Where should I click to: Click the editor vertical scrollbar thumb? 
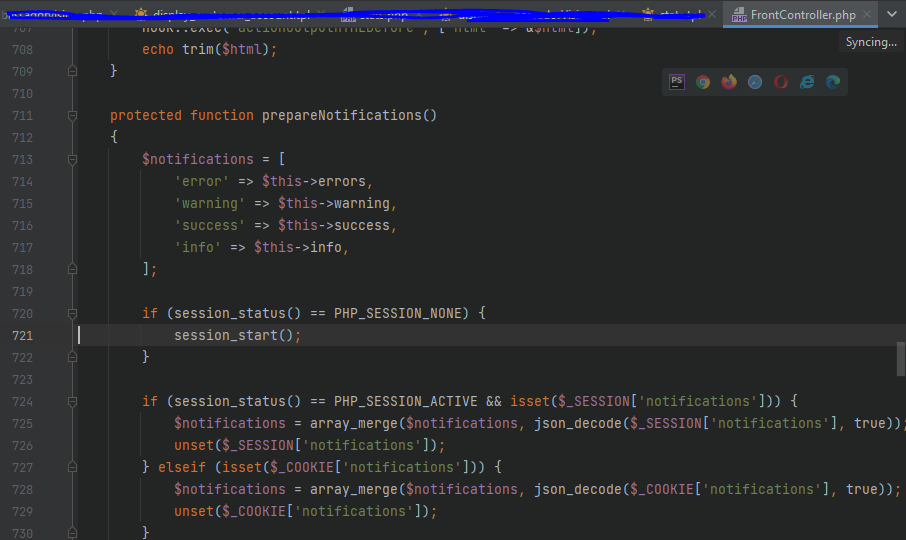(x=901, y=359)
